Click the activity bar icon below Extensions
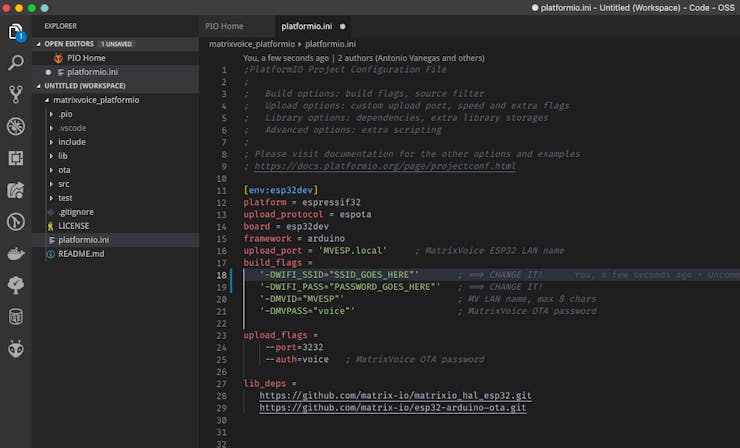Screen dimensions: 740x448 pos(16,190)
